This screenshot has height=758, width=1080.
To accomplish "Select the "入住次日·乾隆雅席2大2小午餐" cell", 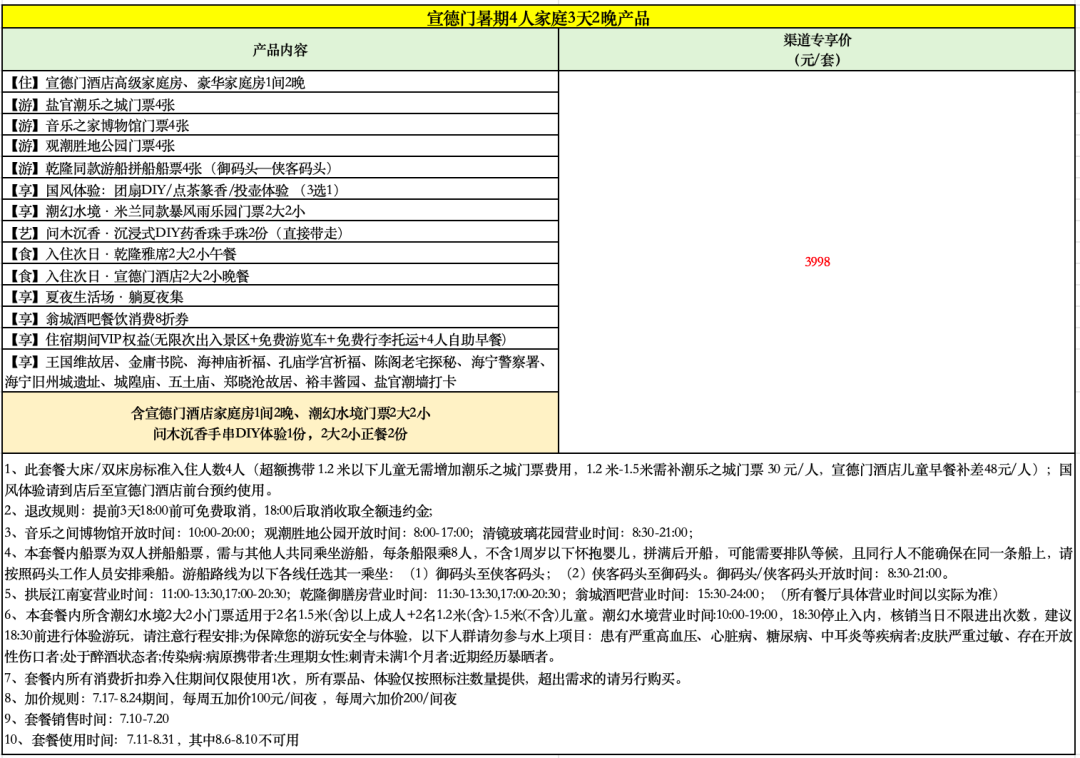I will tap(280, 253).
